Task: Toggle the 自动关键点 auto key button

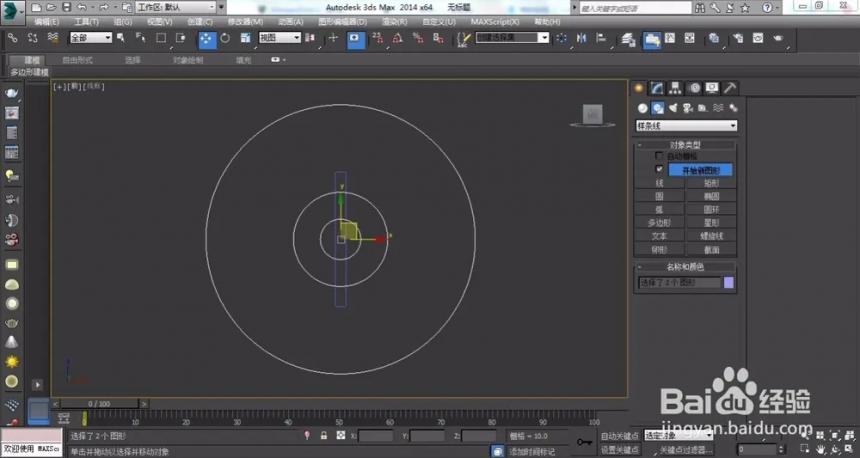Action: [619, 436]
